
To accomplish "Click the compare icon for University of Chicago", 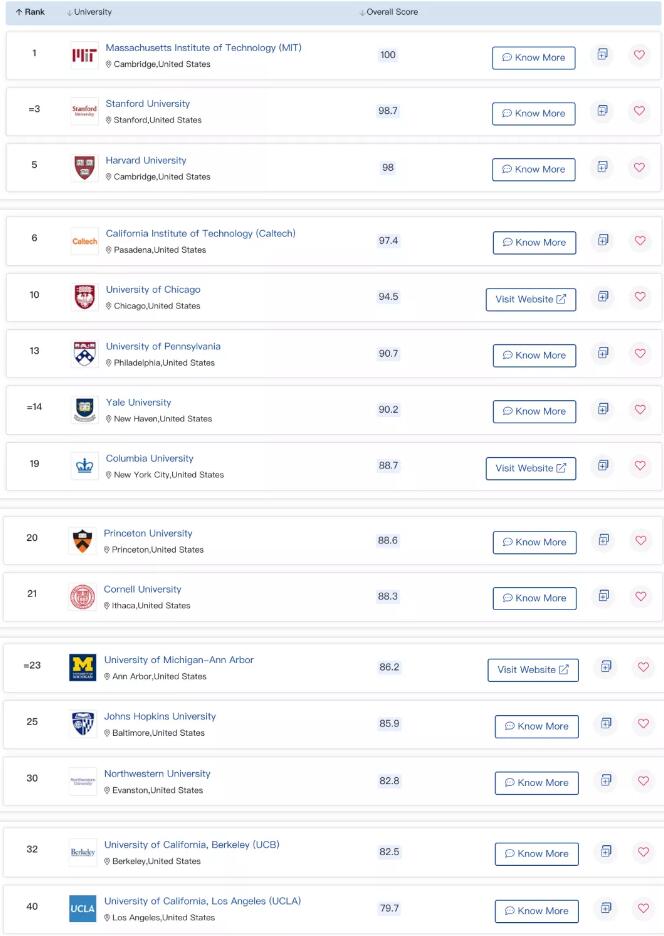I will pyautogui.click(x=602, y=297).
